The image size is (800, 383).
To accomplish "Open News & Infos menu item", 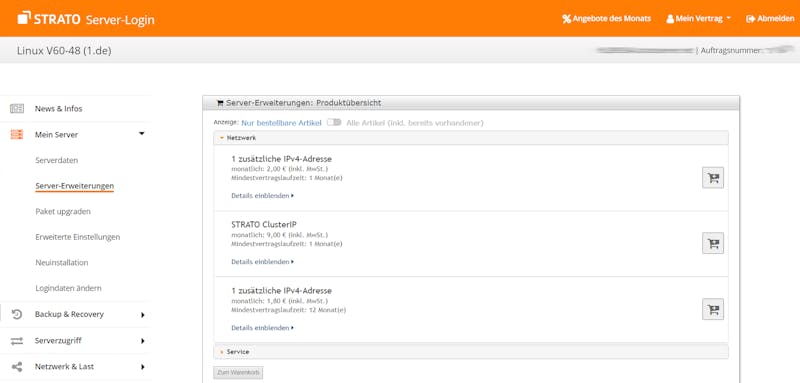I will click(58, 109).
